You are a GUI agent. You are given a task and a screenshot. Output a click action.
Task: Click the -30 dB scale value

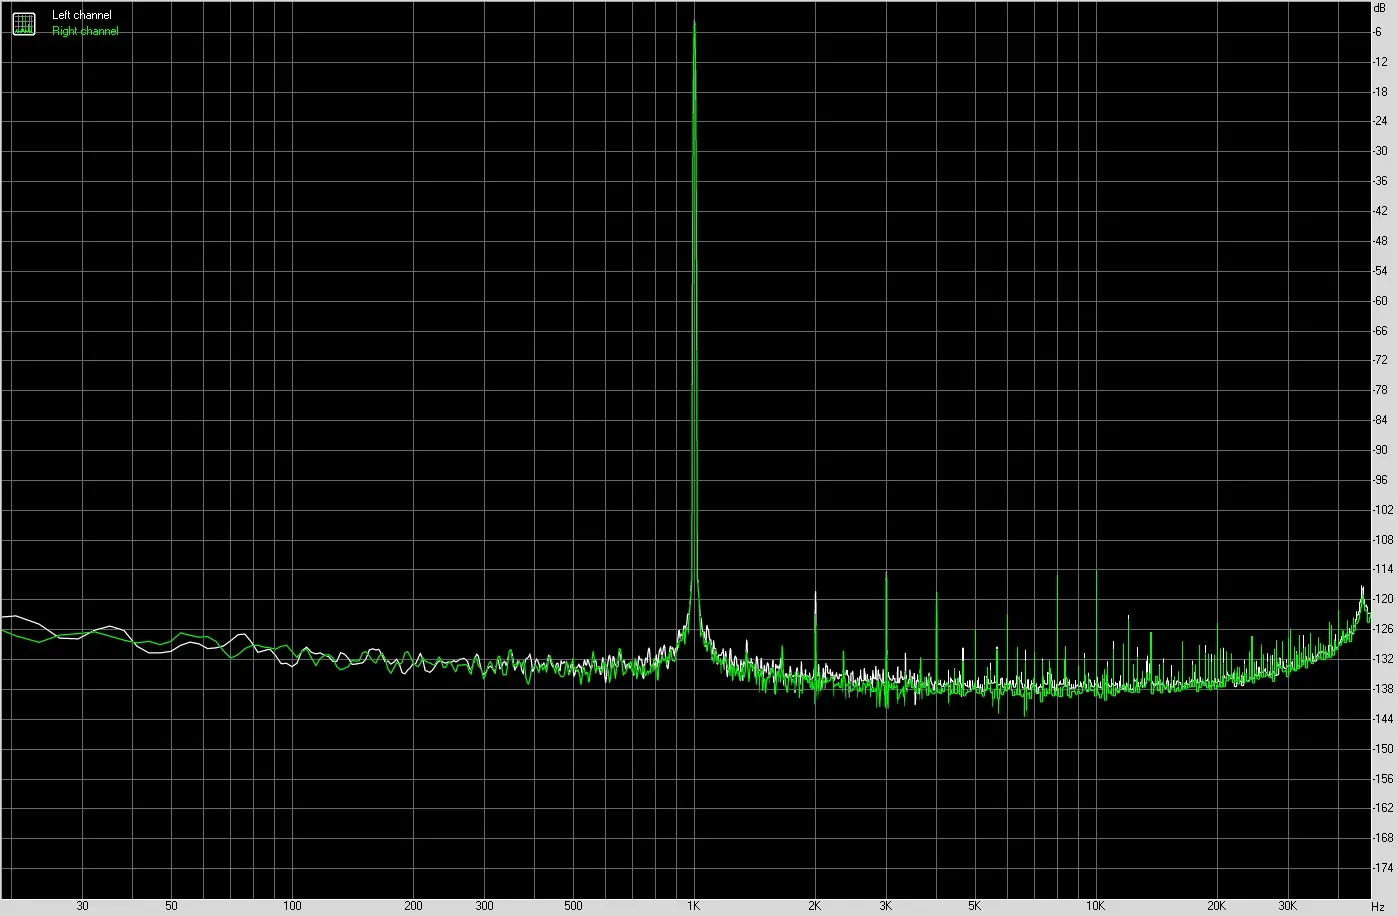1380,151
